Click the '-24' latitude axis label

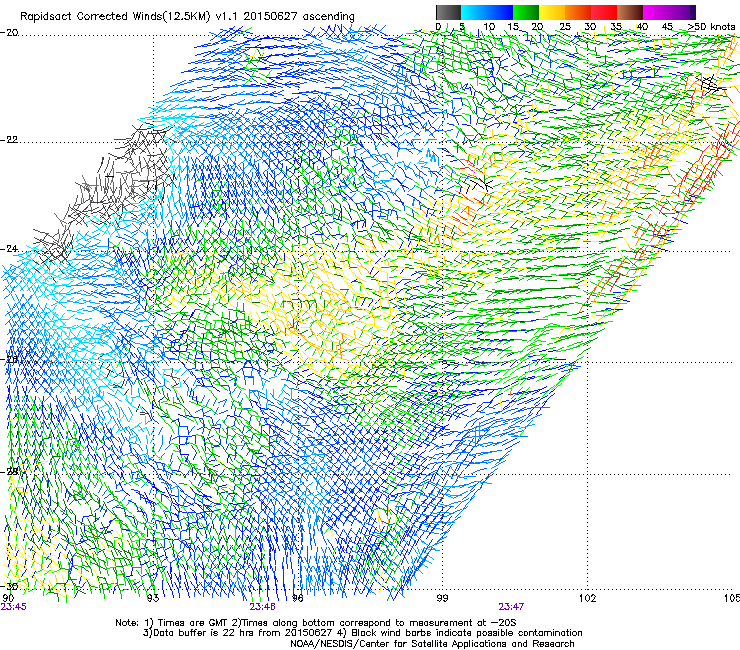click(9, 249)
